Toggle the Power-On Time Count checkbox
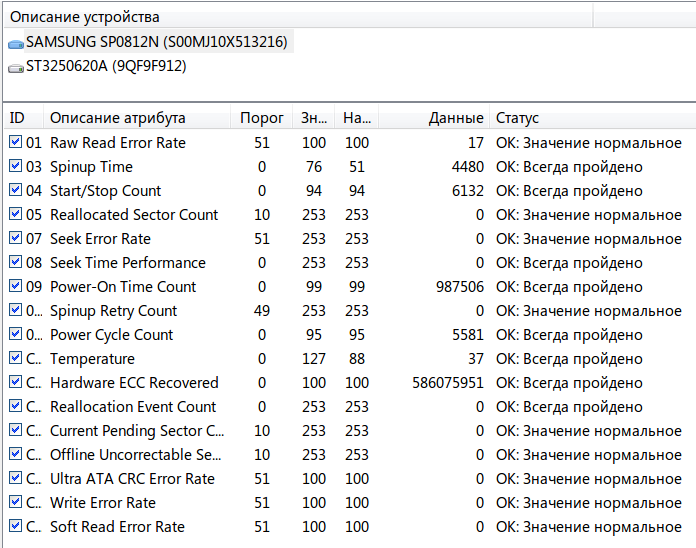696x548 pixels. (x=15, y=287)
